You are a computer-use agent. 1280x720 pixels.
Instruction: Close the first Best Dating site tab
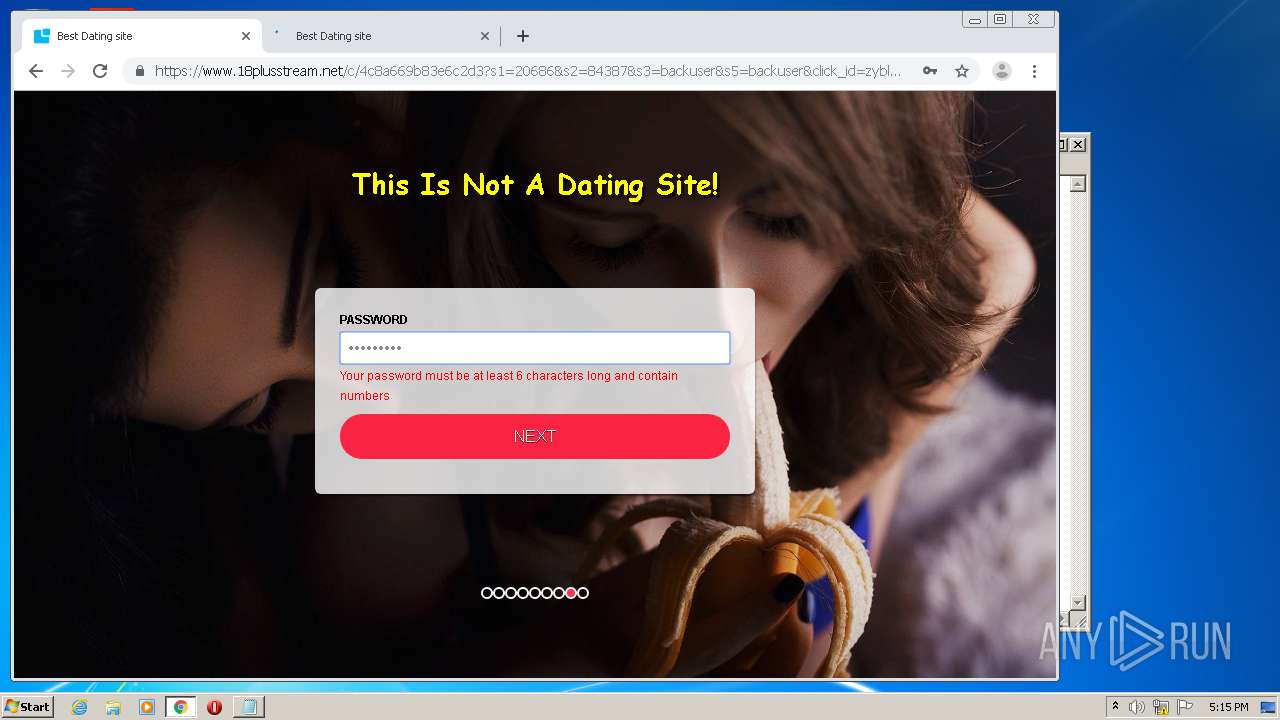coord(246,36)
